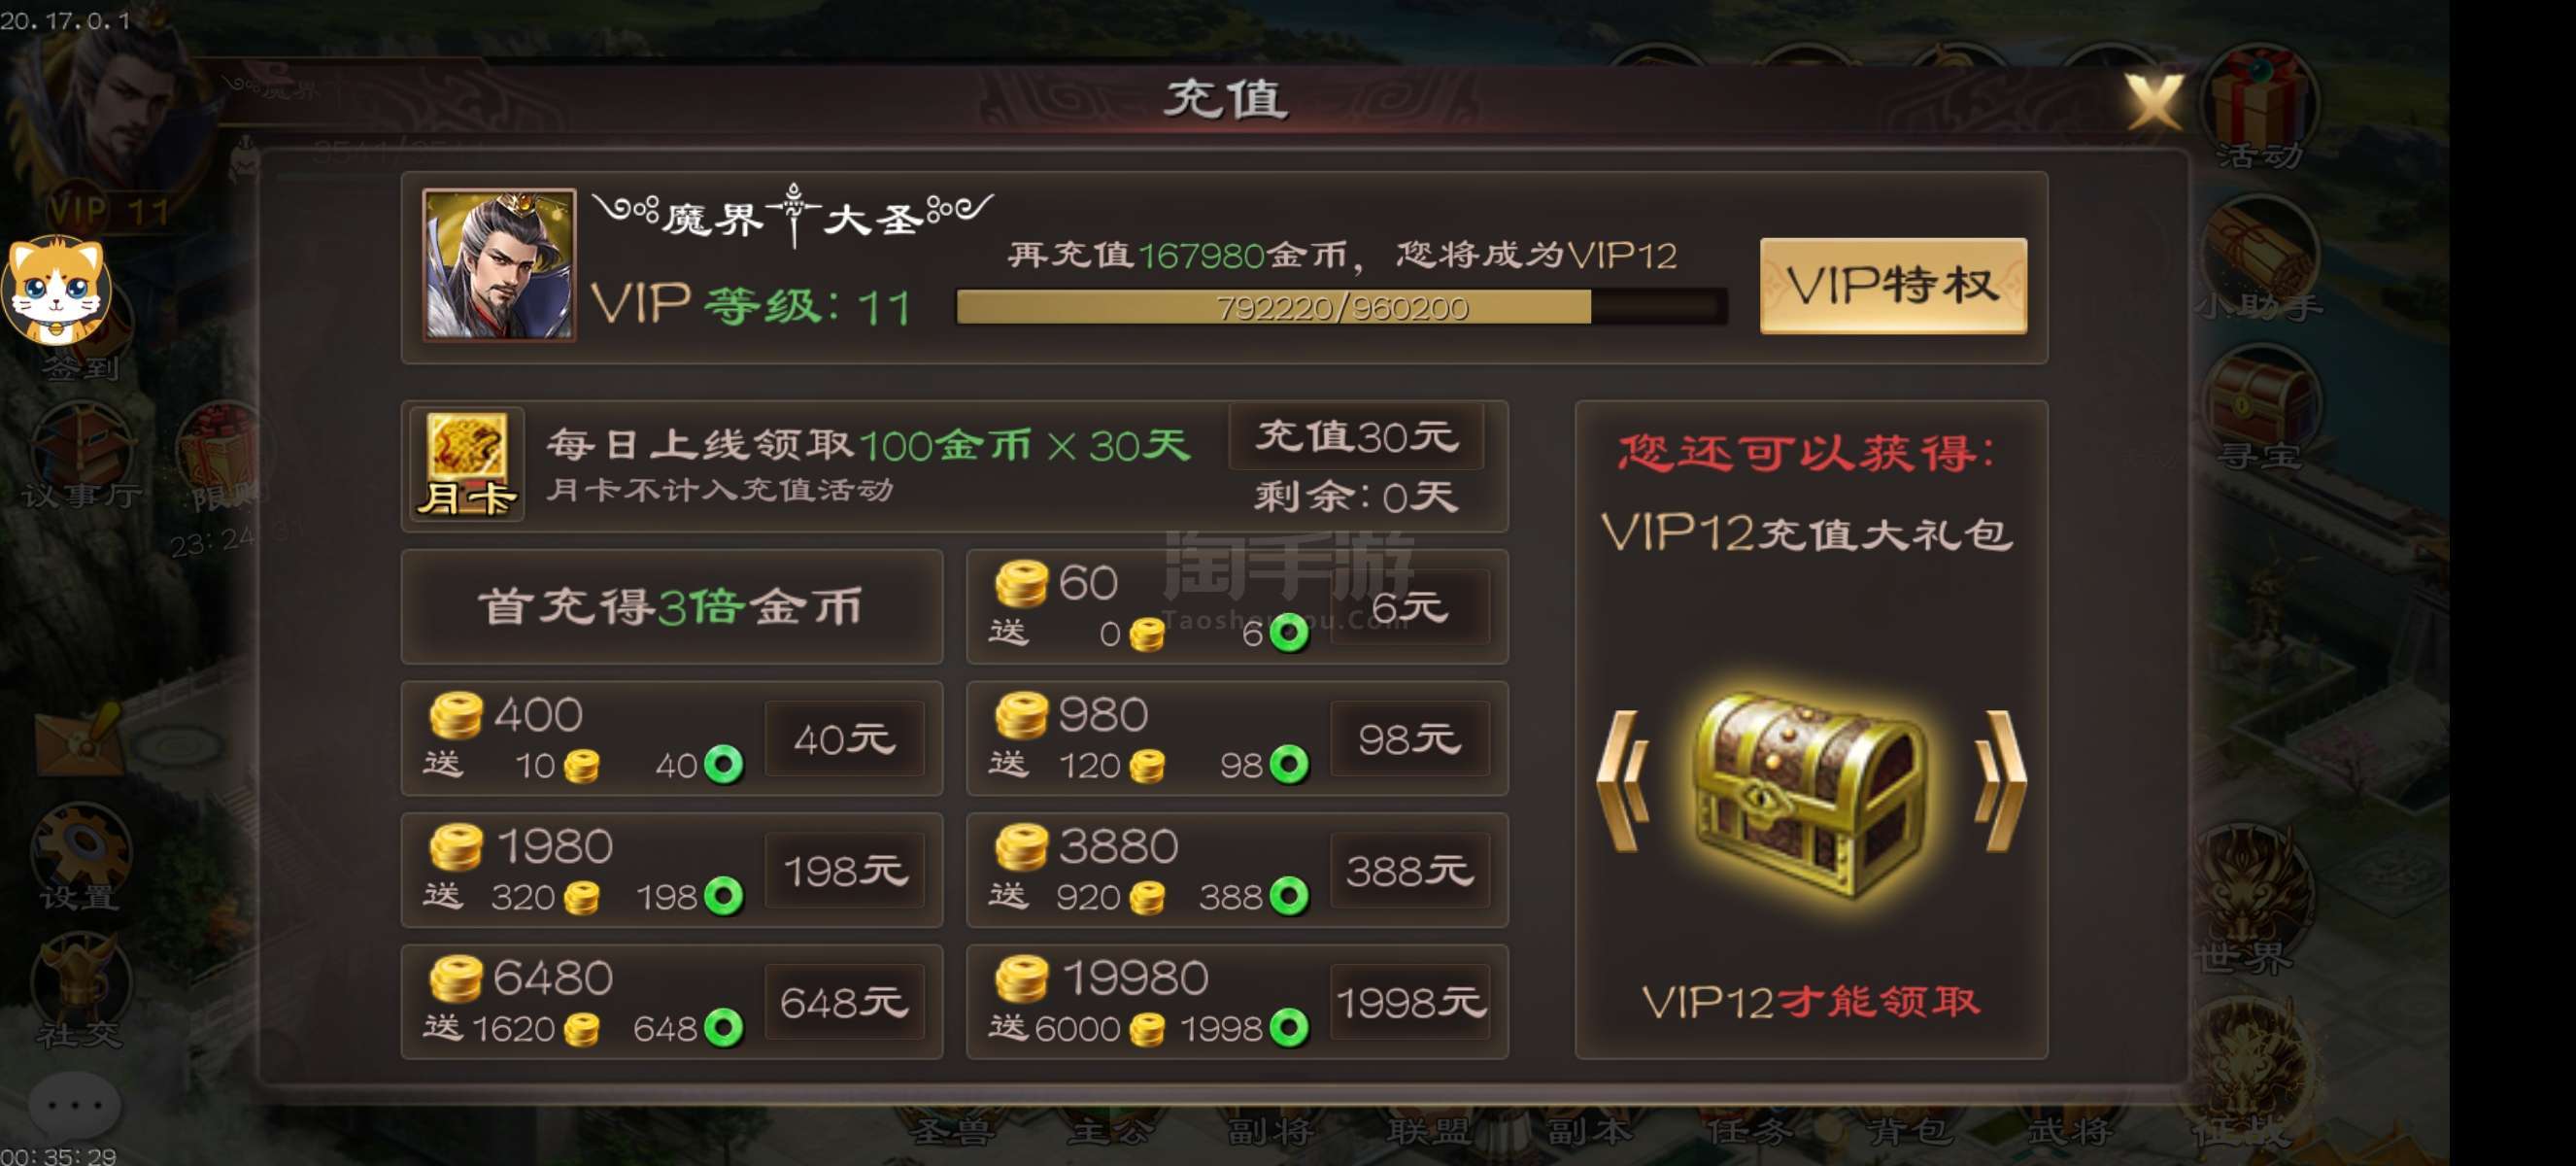Purchase the 6元 recharge option
Viewport: 2576px width, 1166px height.
(x=1410, y=607)
